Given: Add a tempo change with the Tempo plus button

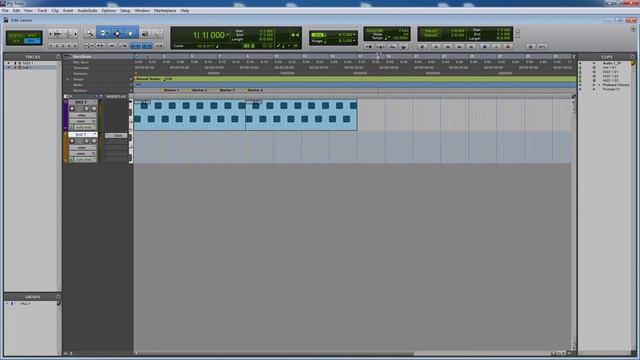Looking at the screenshot, I should pos(131,79).
